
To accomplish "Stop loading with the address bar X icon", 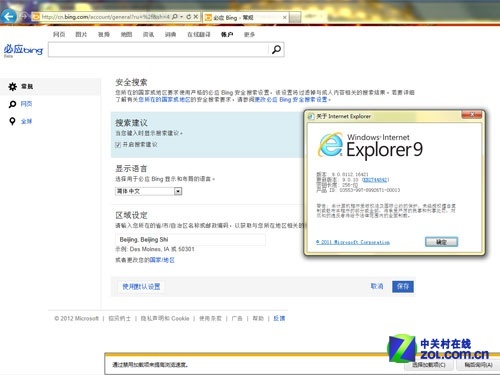I will tap(196, 17).
